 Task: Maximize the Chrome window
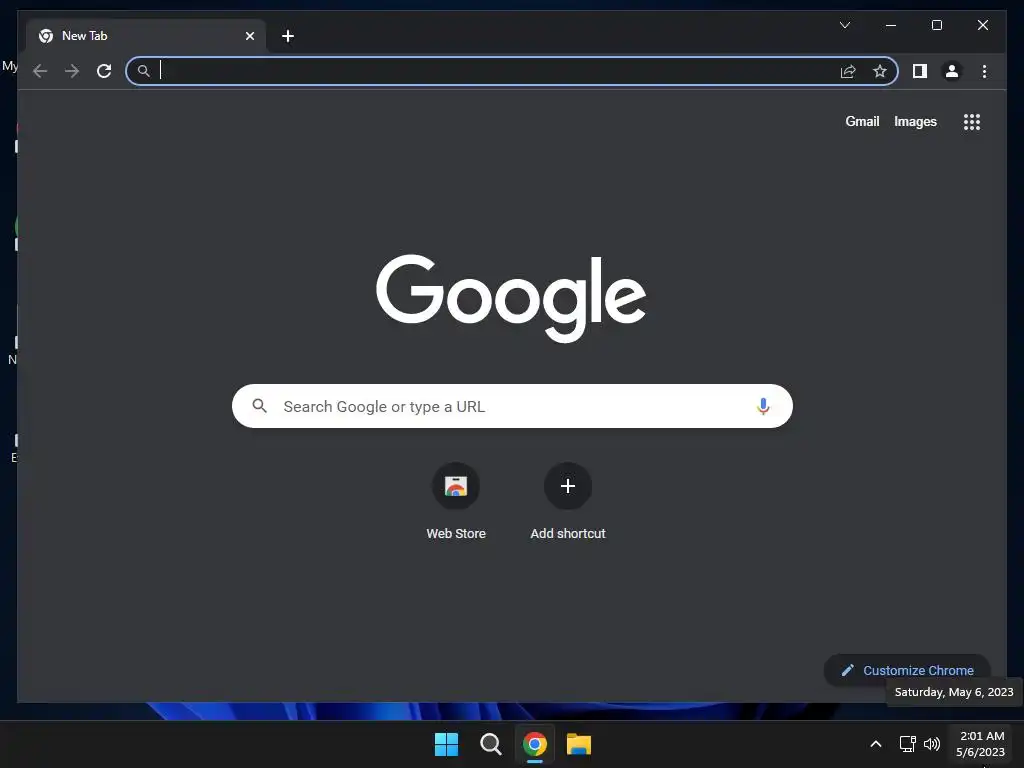tap(936, 25)
